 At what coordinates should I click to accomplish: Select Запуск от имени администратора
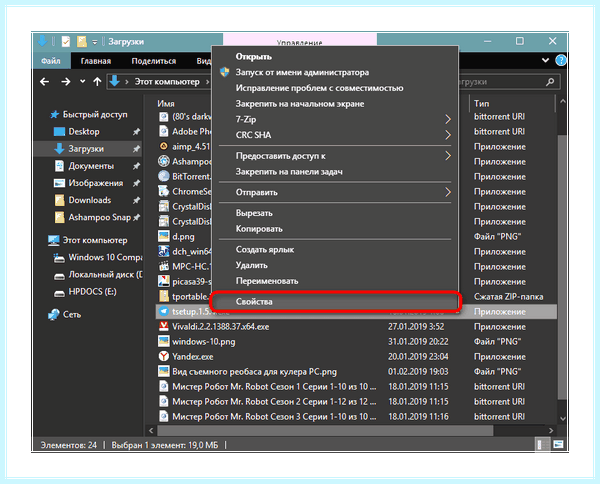[302, 72]
